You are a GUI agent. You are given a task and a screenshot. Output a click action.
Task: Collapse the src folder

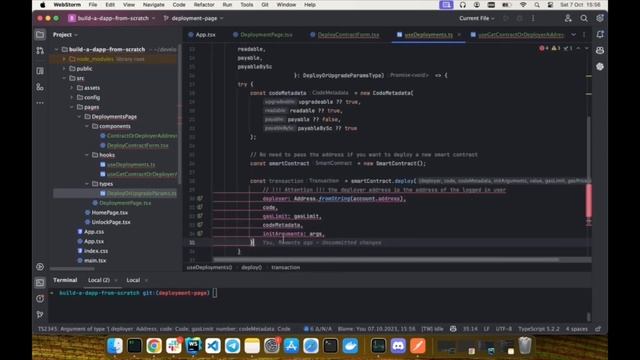[x=64, y=78]
